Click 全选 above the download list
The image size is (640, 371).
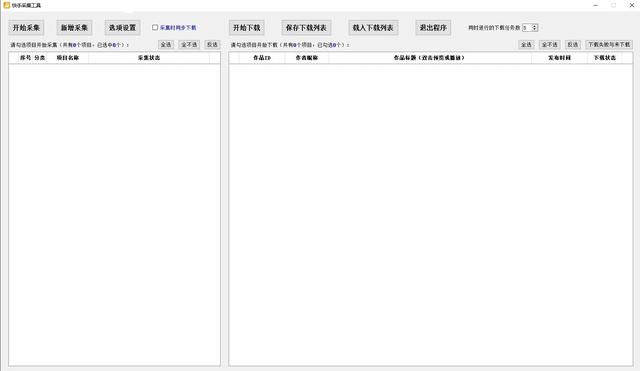tap(526, 44)
